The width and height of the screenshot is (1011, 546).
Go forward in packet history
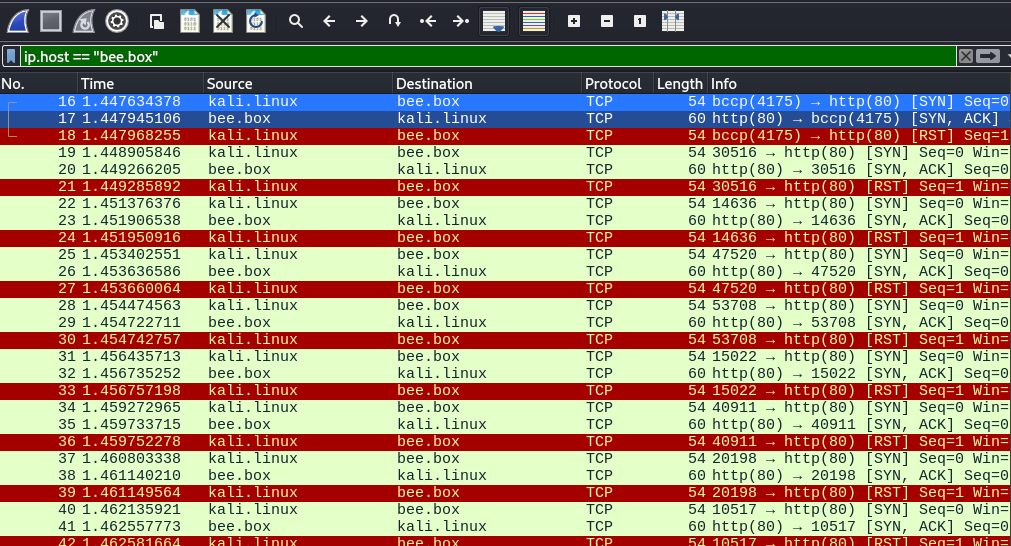(x=362, y=21)
